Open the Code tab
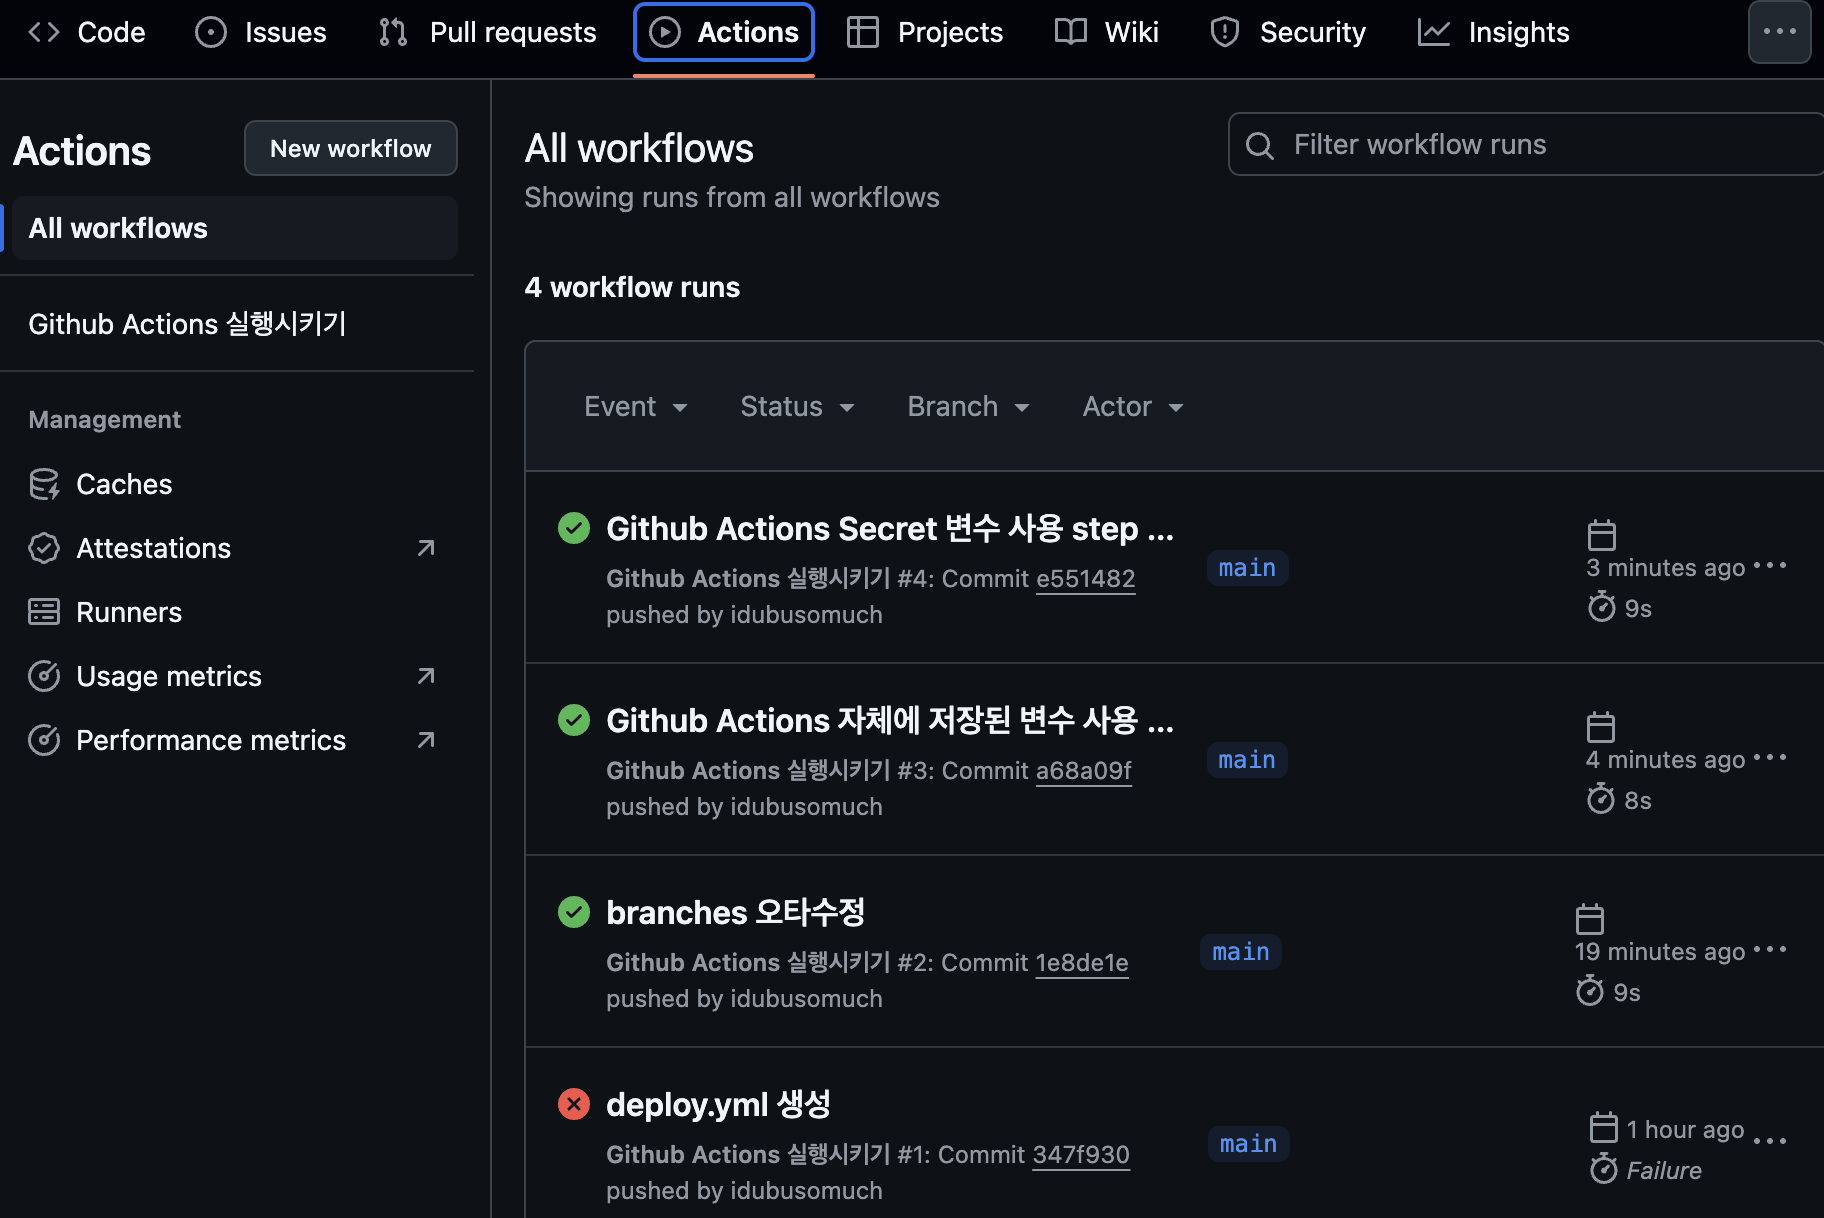Image resolution: width=1824 pixels, height=1218 pixels. [86, 32]
